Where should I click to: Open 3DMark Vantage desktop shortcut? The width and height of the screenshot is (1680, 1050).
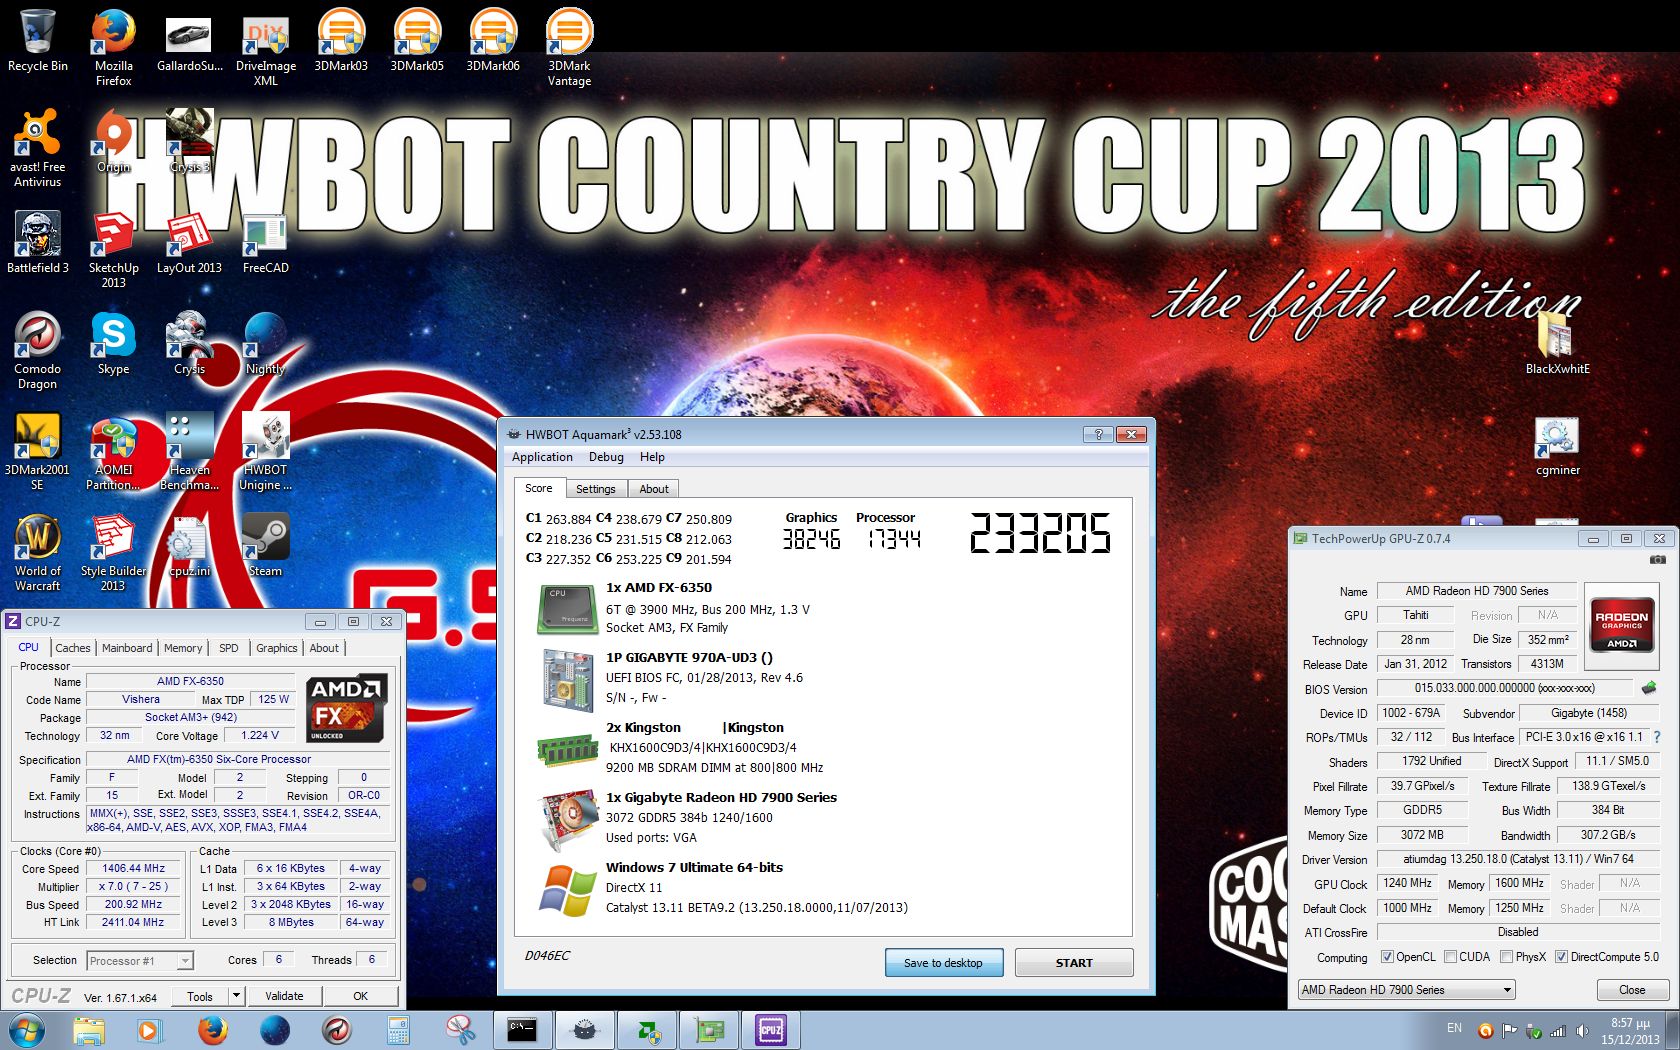click(569, 46)
